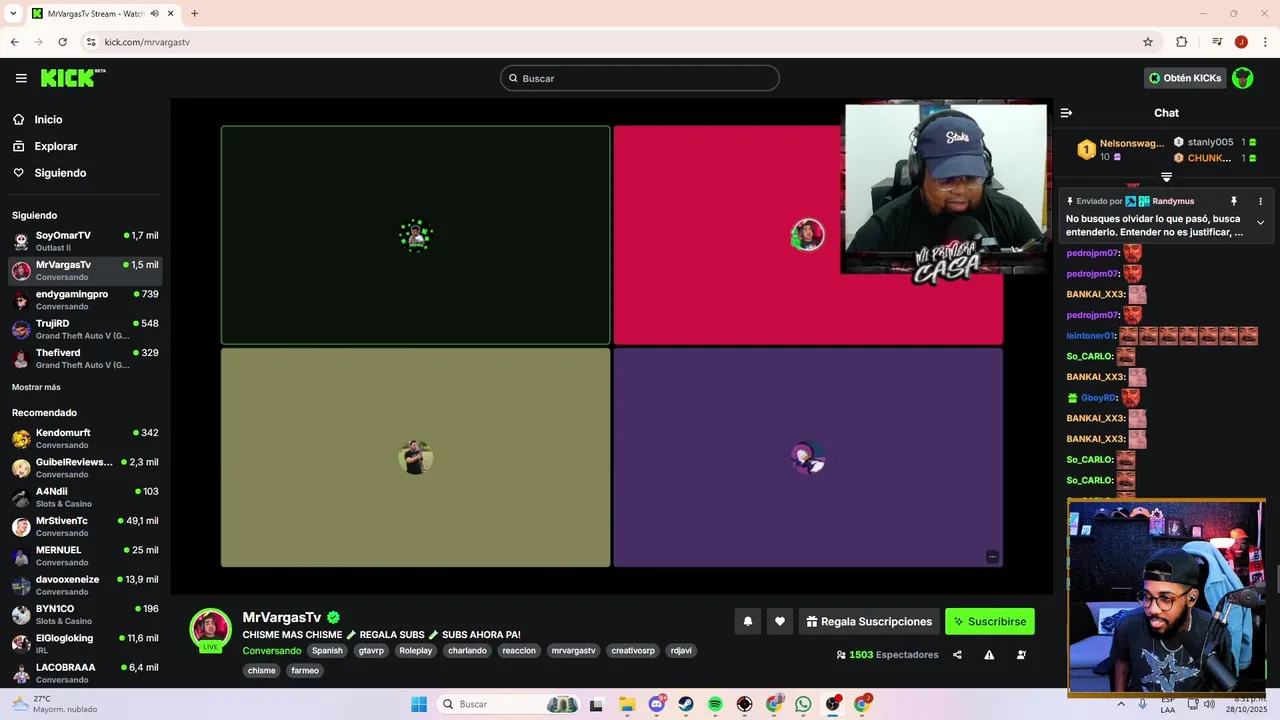Open A4Ndii recommended channel

[x=85, y=497]
